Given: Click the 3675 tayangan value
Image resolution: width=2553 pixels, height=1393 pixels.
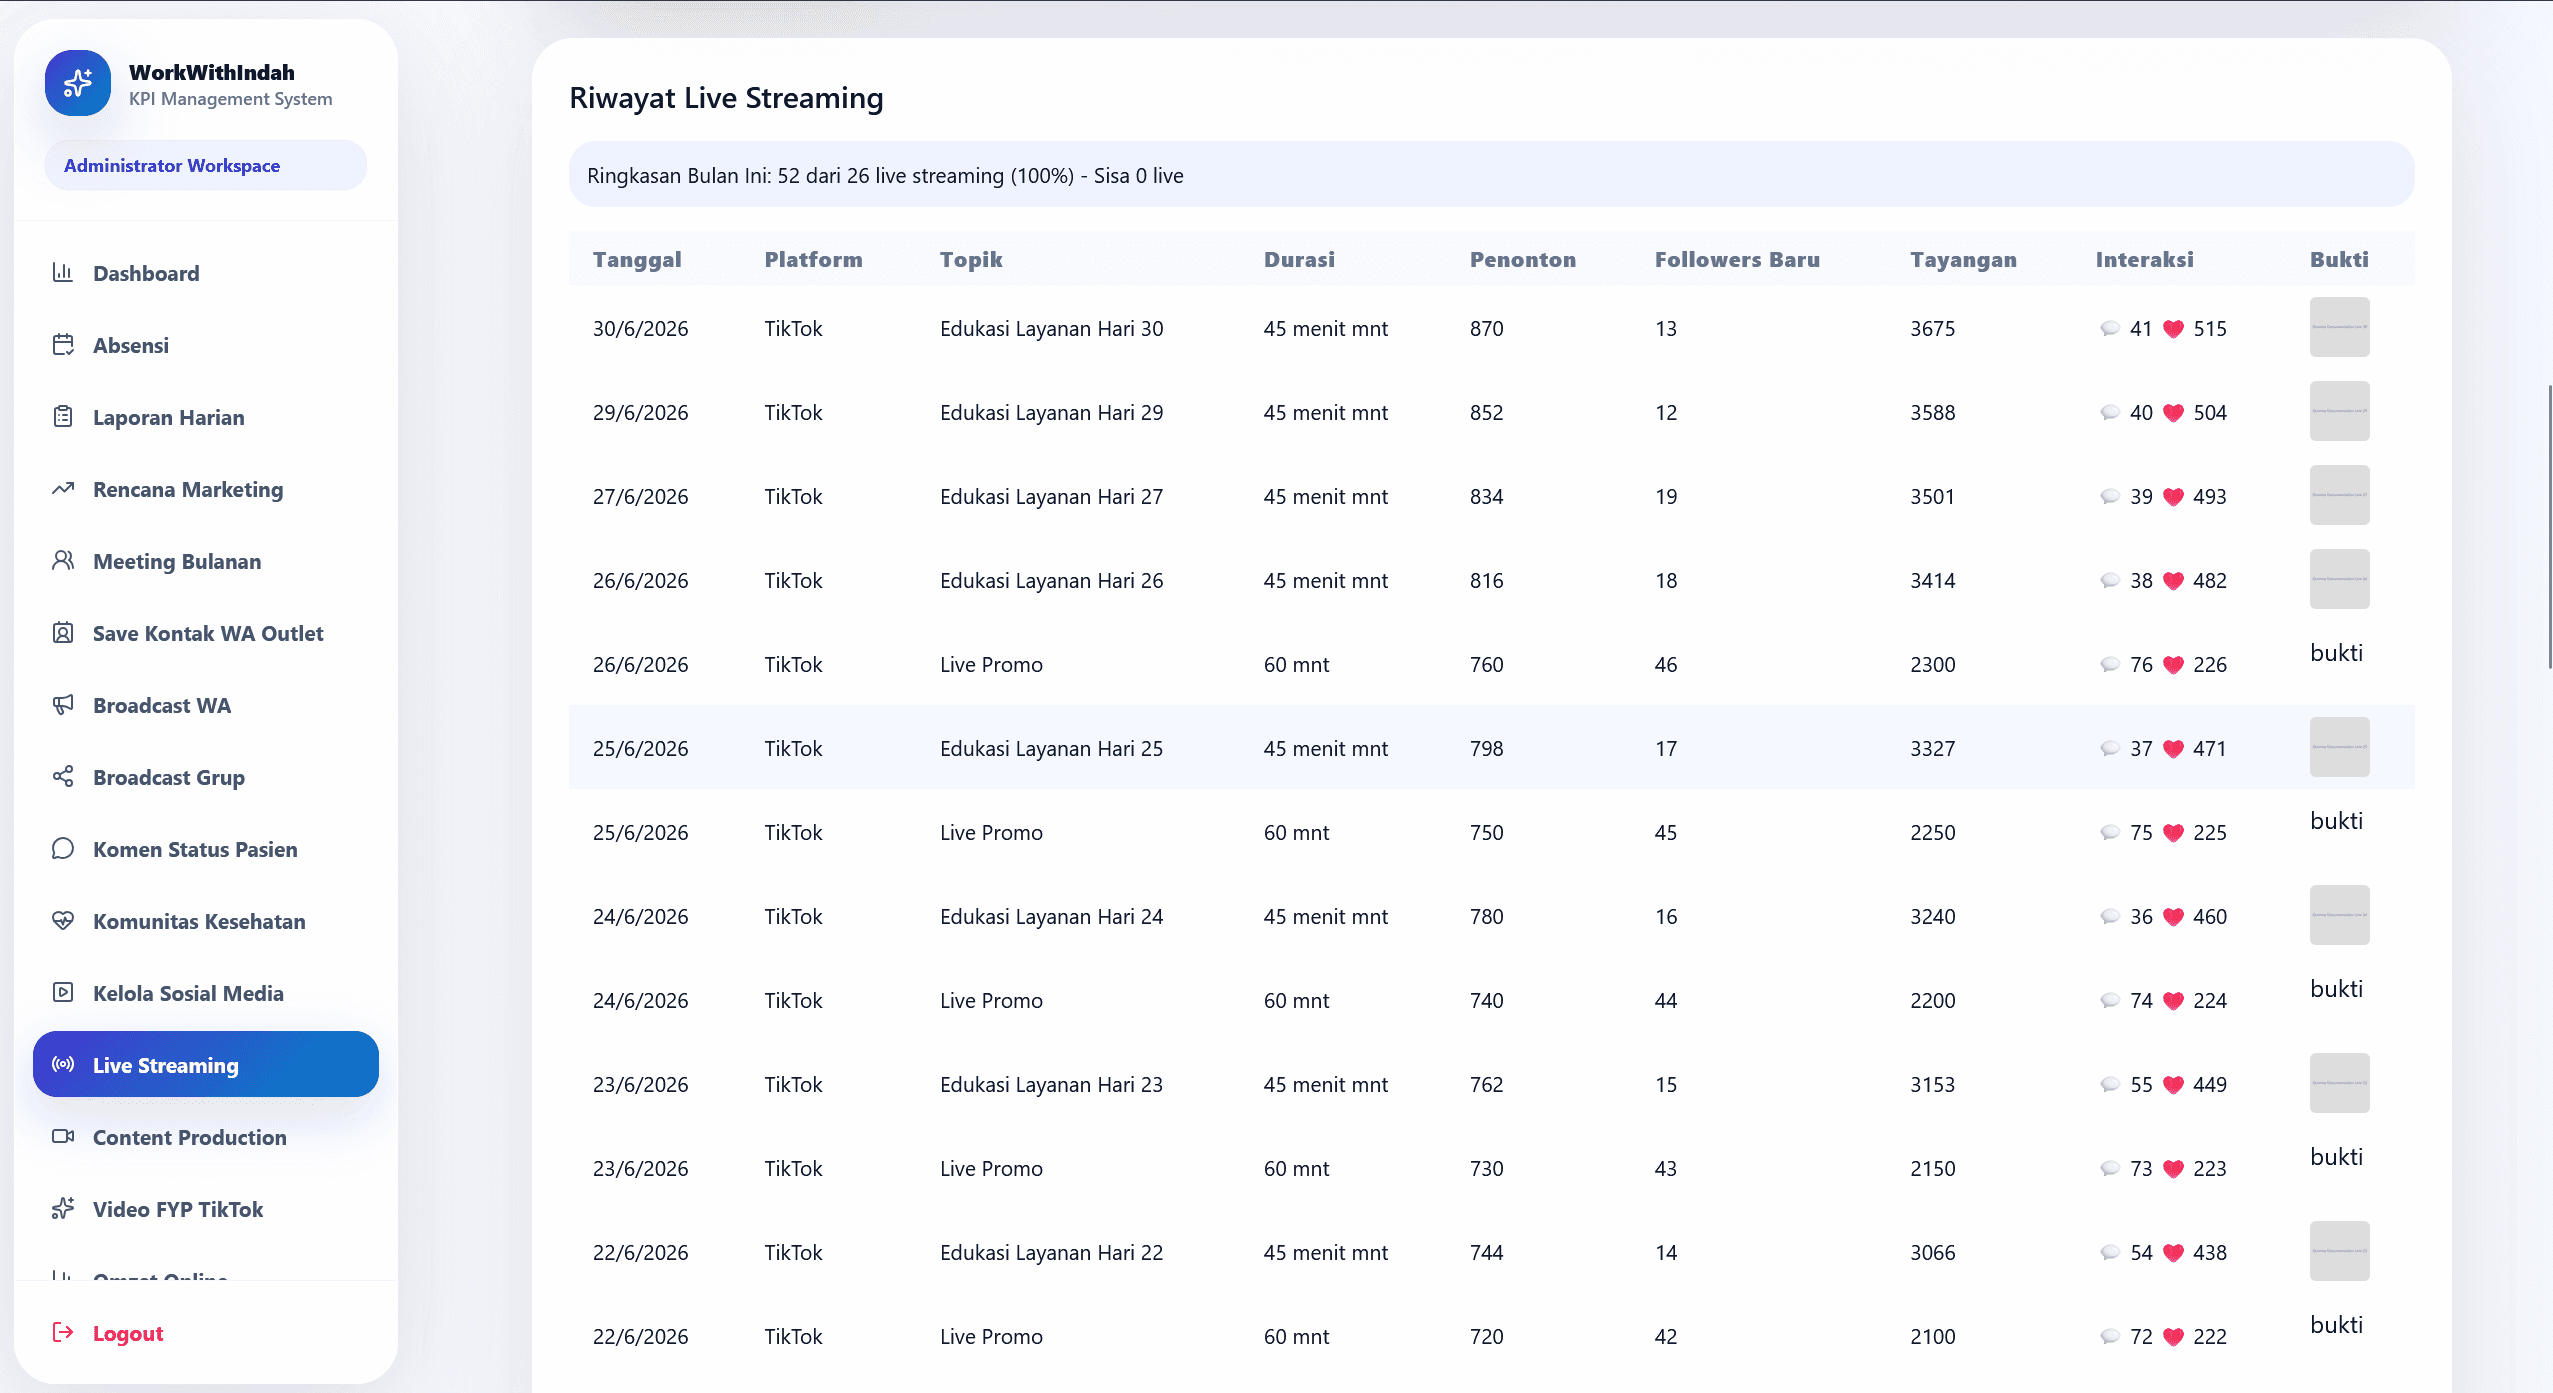Looking at the screenshot, I should coord(1932,329).
